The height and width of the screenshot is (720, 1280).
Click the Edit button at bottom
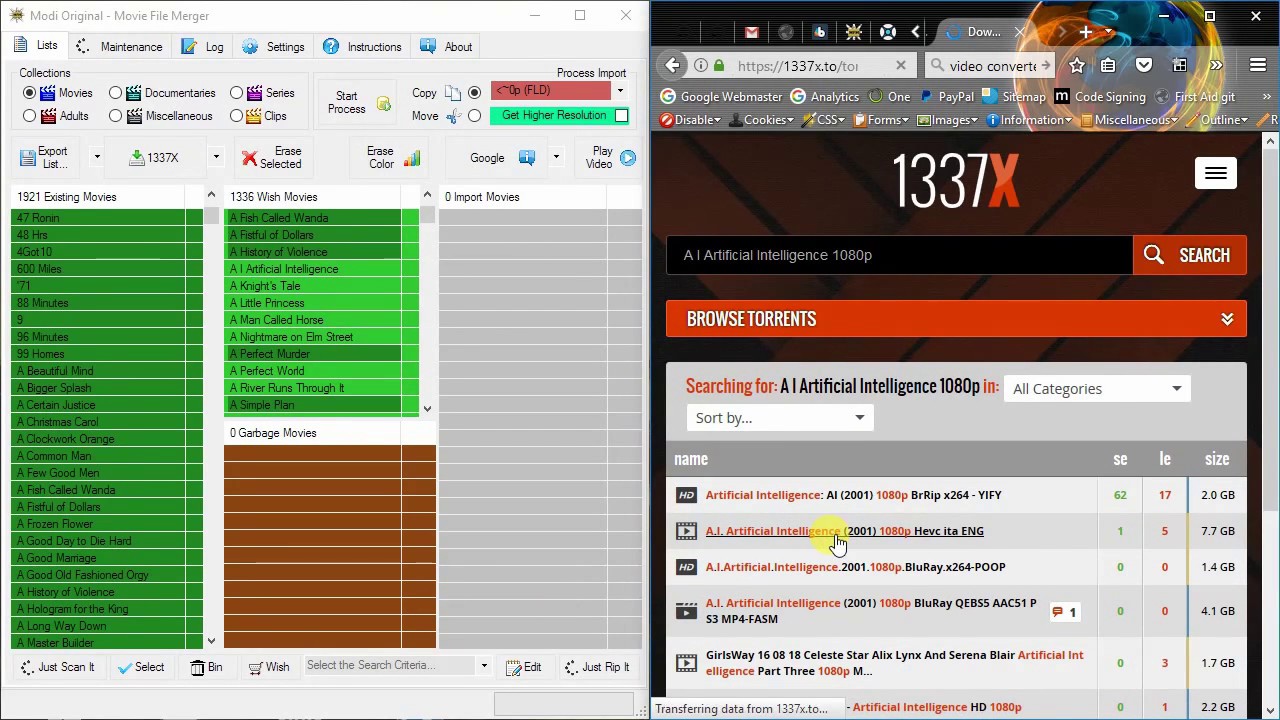(x=524, y=667)
